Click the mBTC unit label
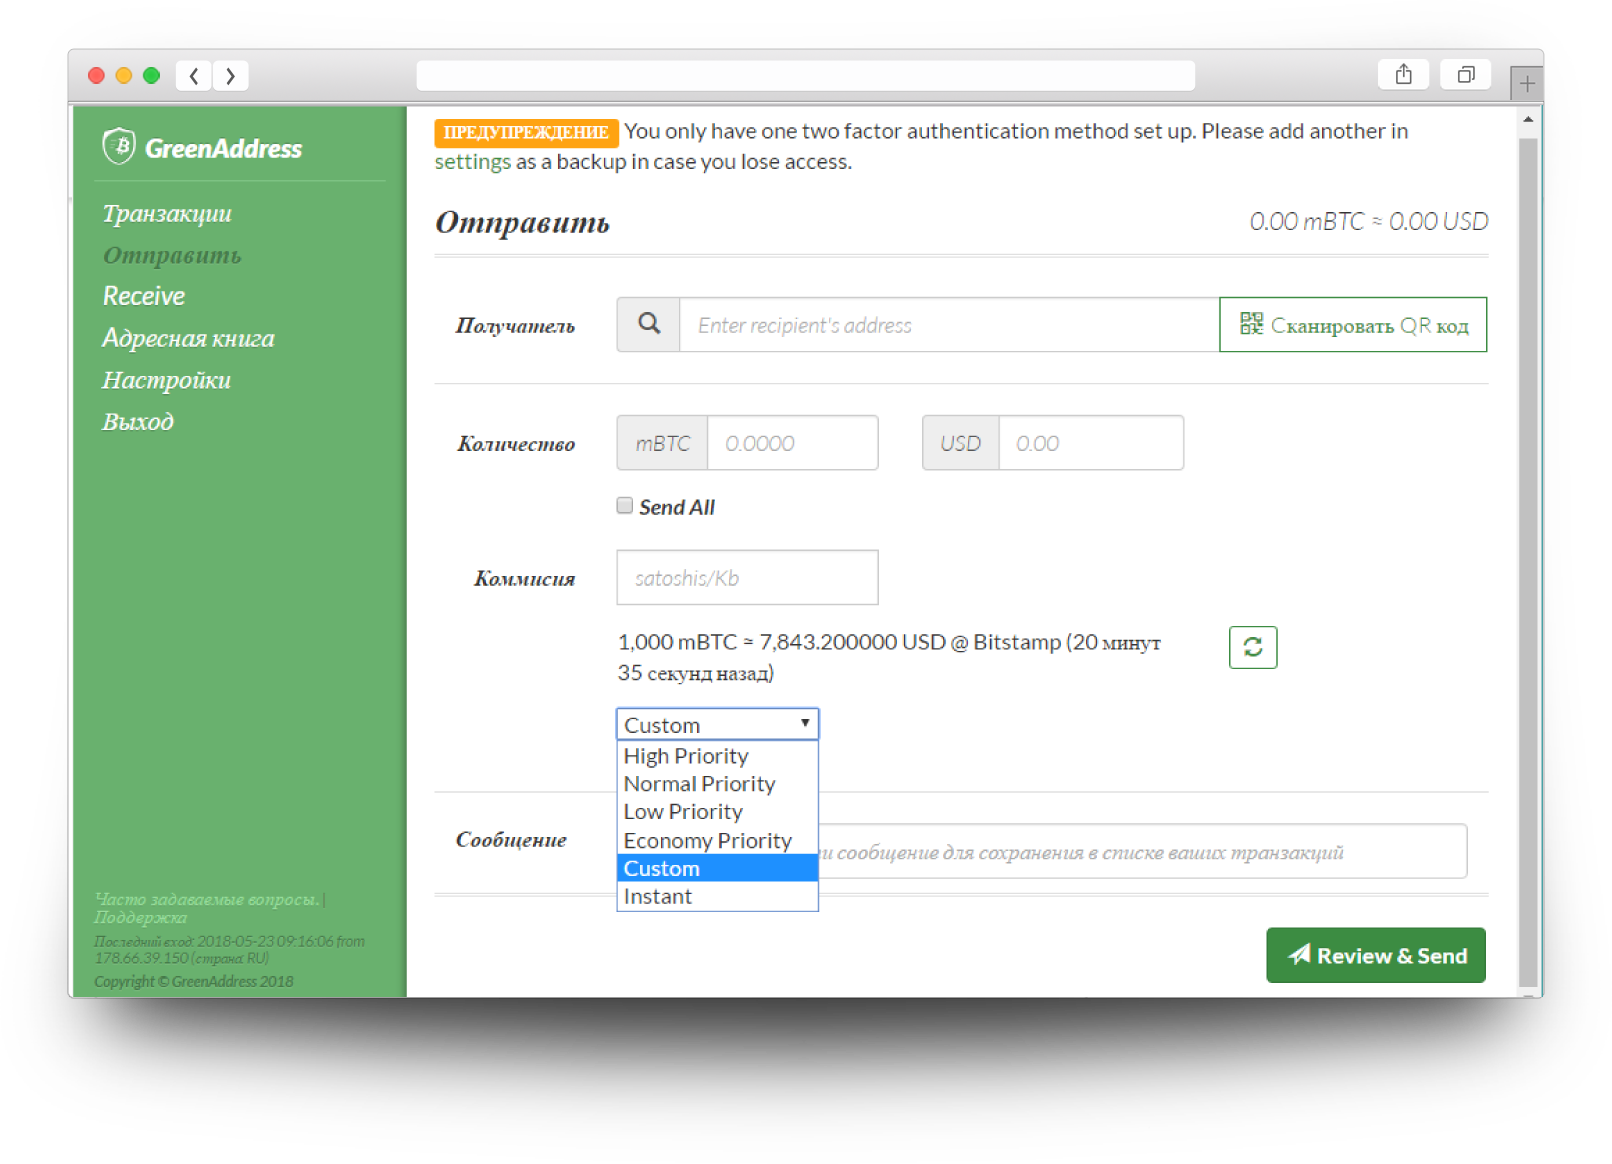The height and width of the screenshot is (1164, 1612). coord(662,443)
